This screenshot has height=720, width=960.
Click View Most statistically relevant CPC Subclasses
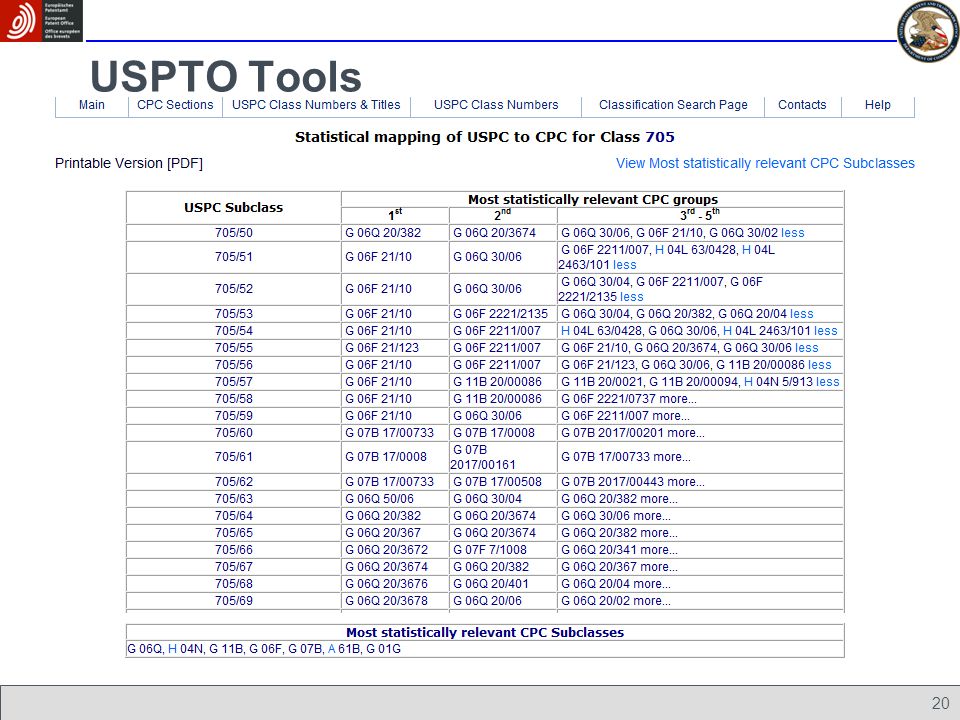(x=765, y=163)
